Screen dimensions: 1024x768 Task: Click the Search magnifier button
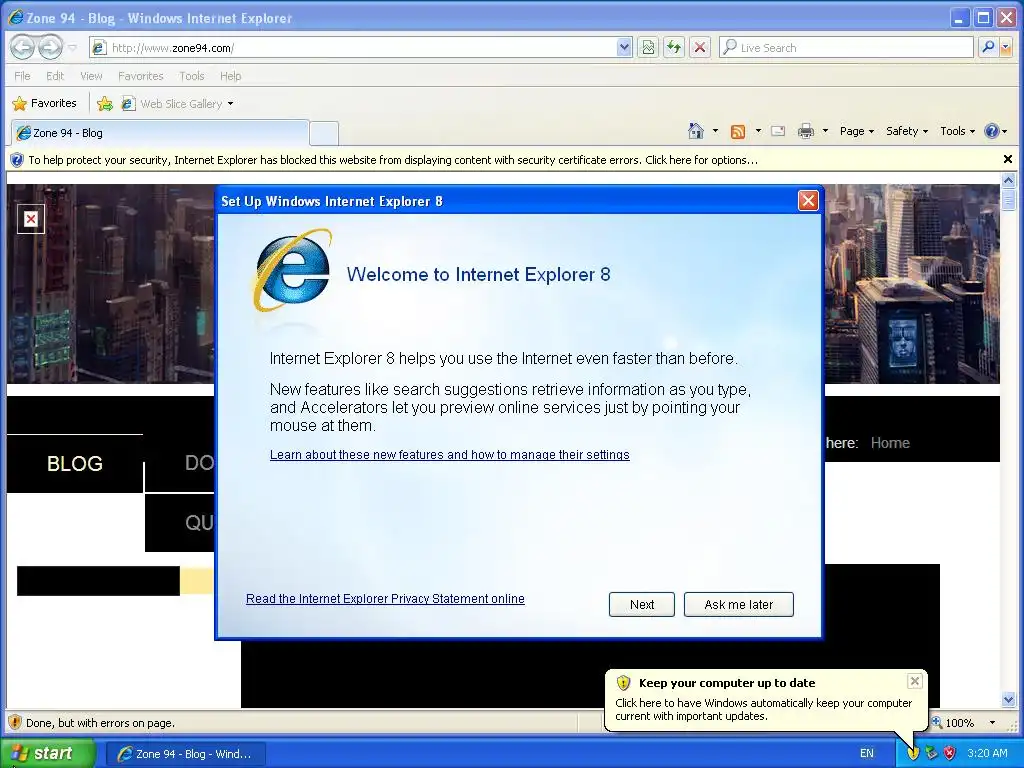click(987, 47)
